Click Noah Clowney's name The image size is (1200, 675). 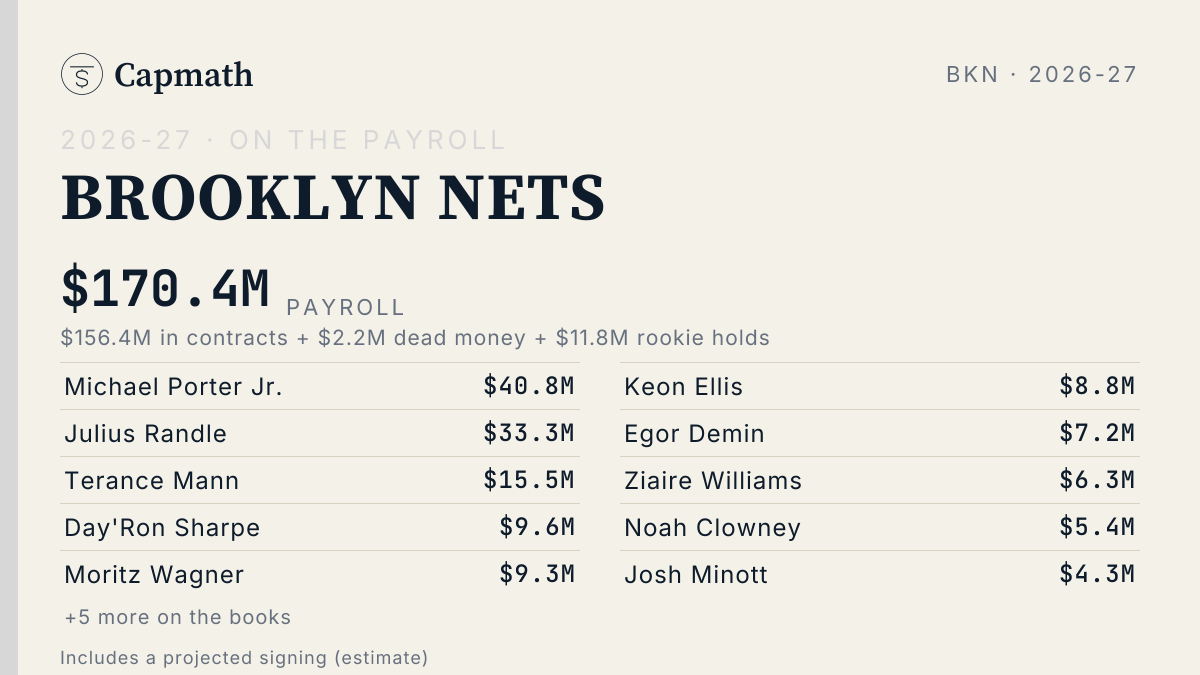pos(713,528)
